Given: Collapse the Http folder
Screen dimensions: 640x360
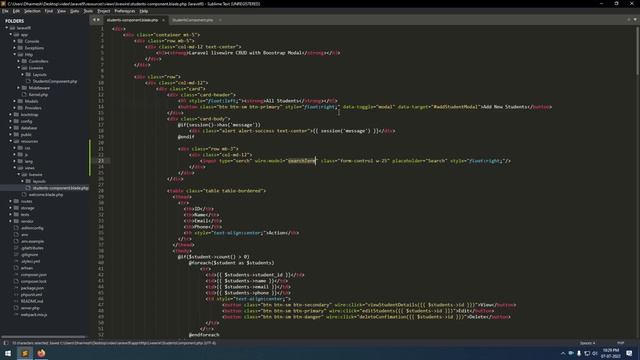Looking at the screenshot, I should (15, 55).
